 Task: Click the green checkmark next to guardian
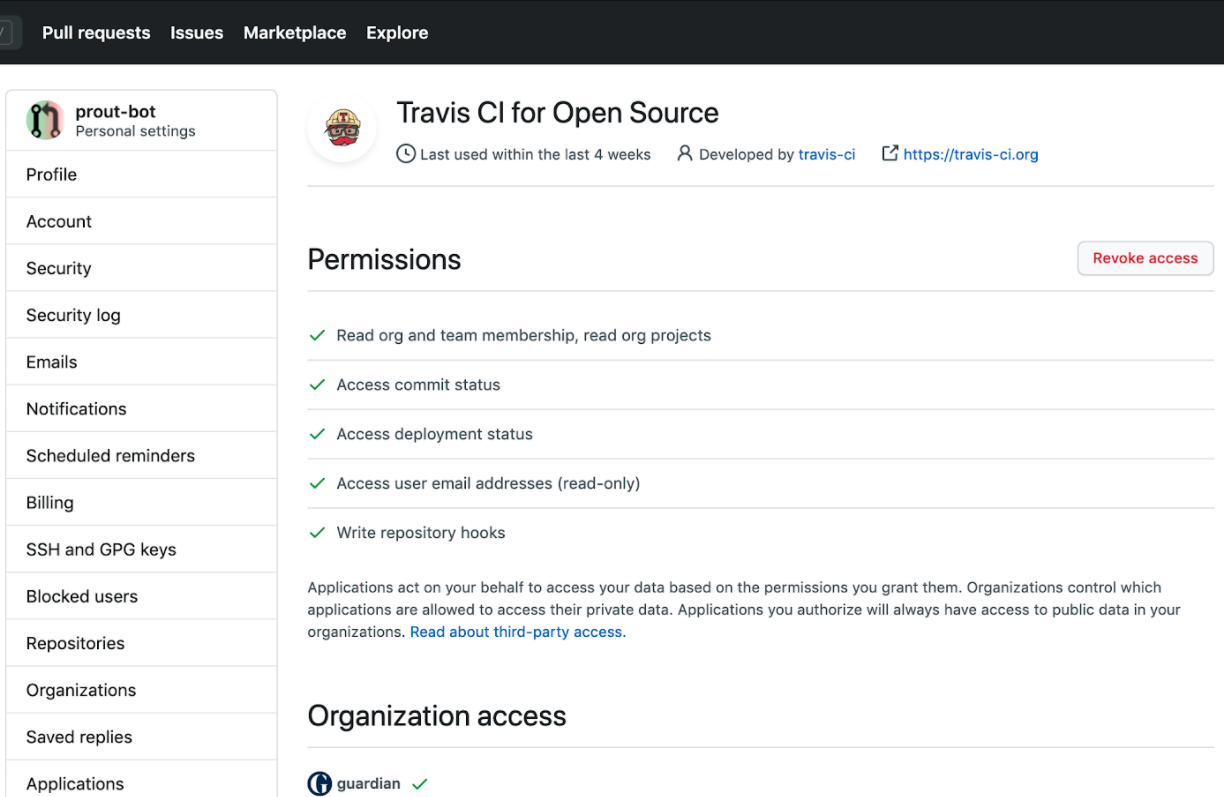[420, 784]
